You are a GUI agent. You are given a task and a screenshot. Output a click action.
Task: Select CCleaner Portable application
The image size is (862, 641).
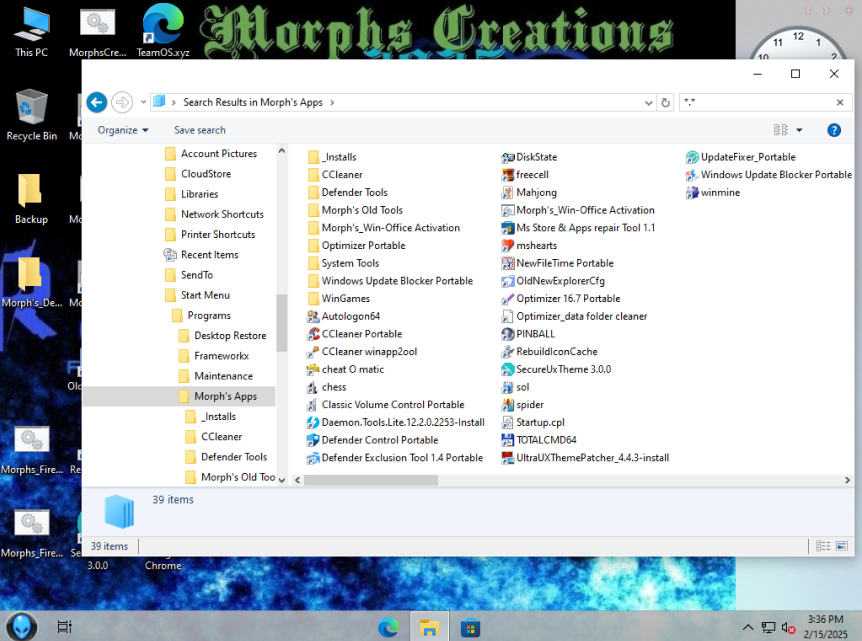[355, 334]
